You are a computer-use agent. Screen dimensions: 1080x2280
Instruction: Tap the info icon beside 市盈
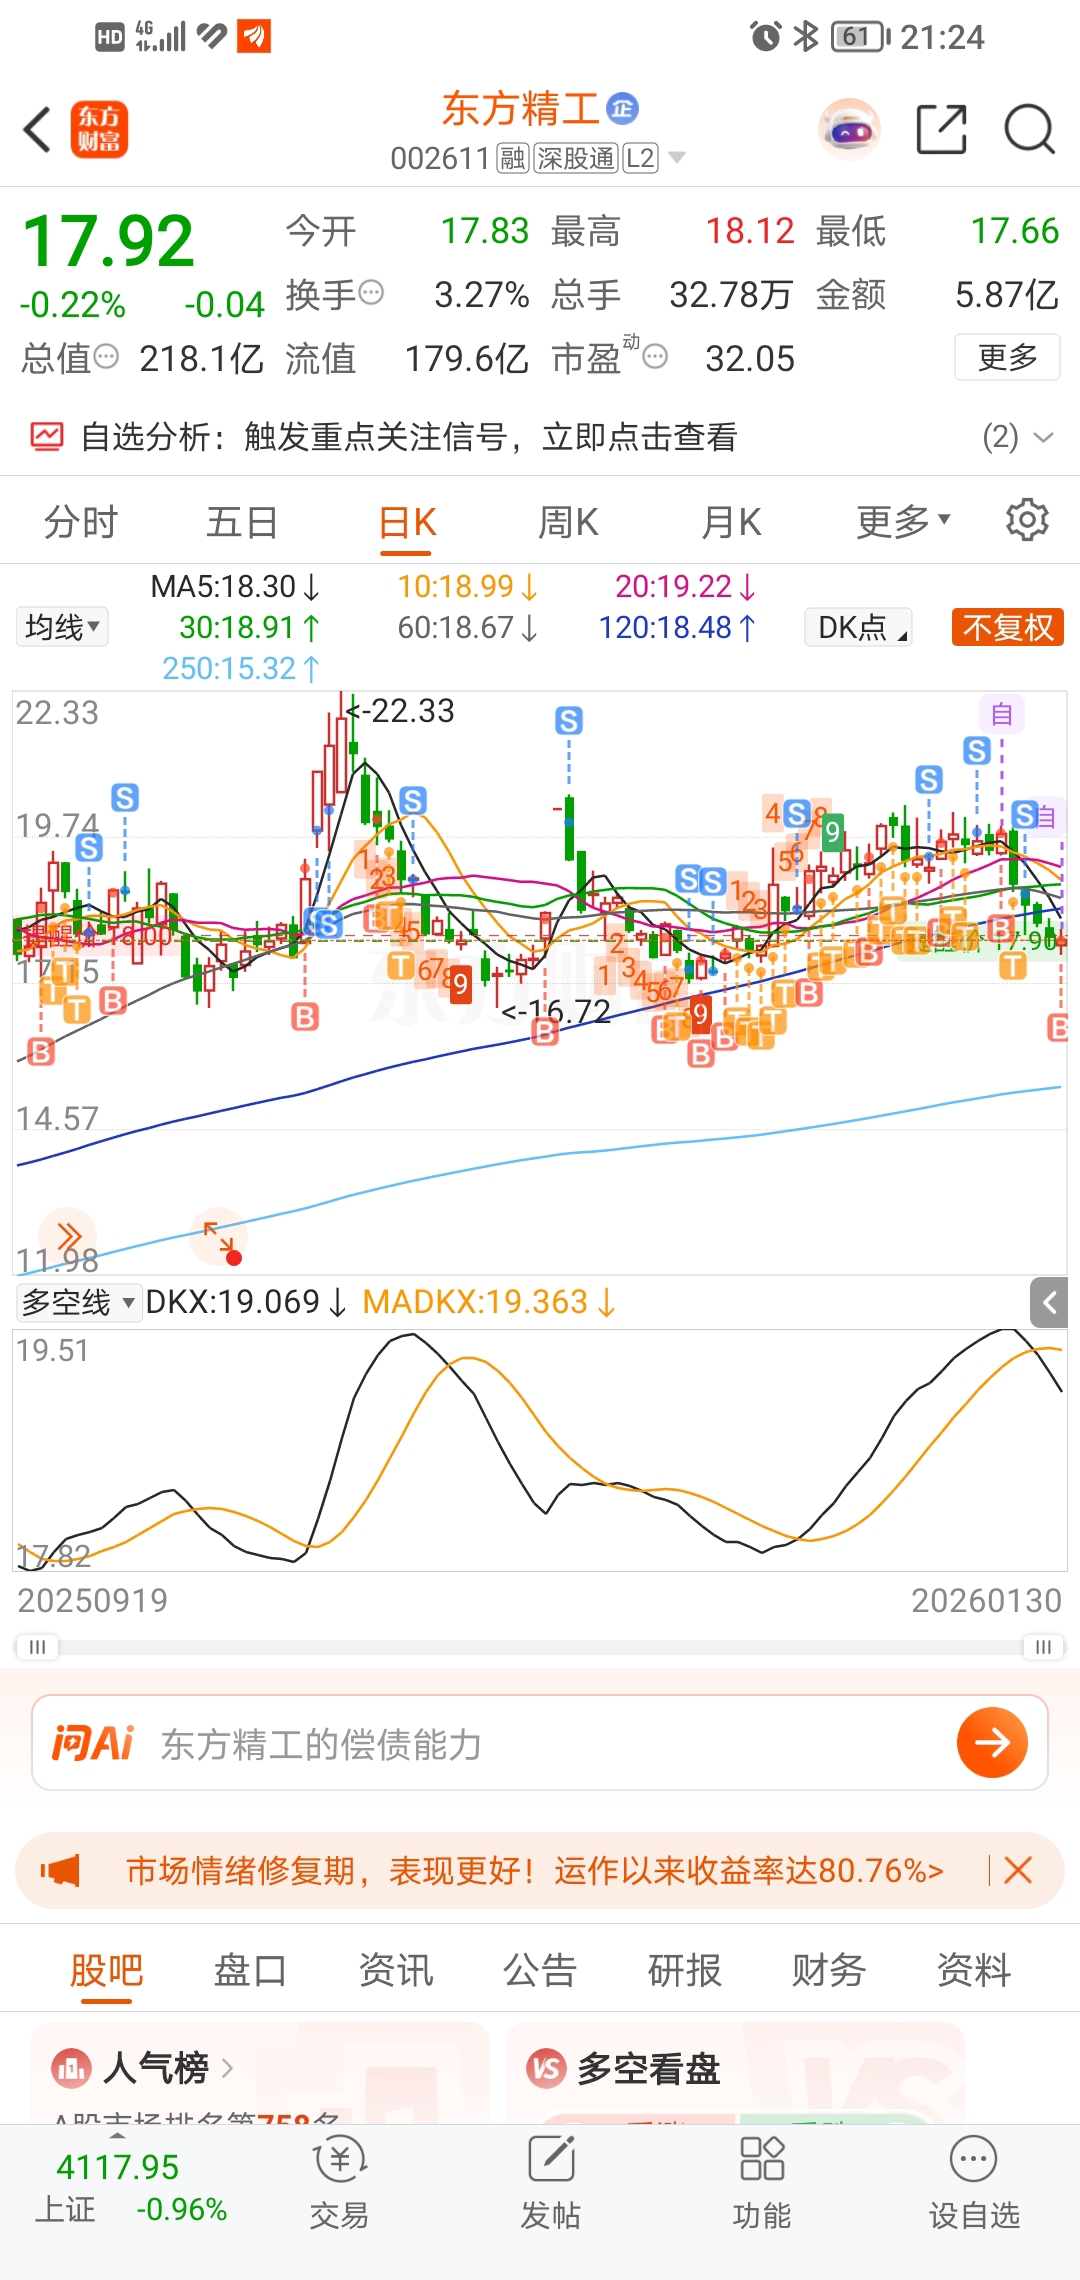[655, 356]
